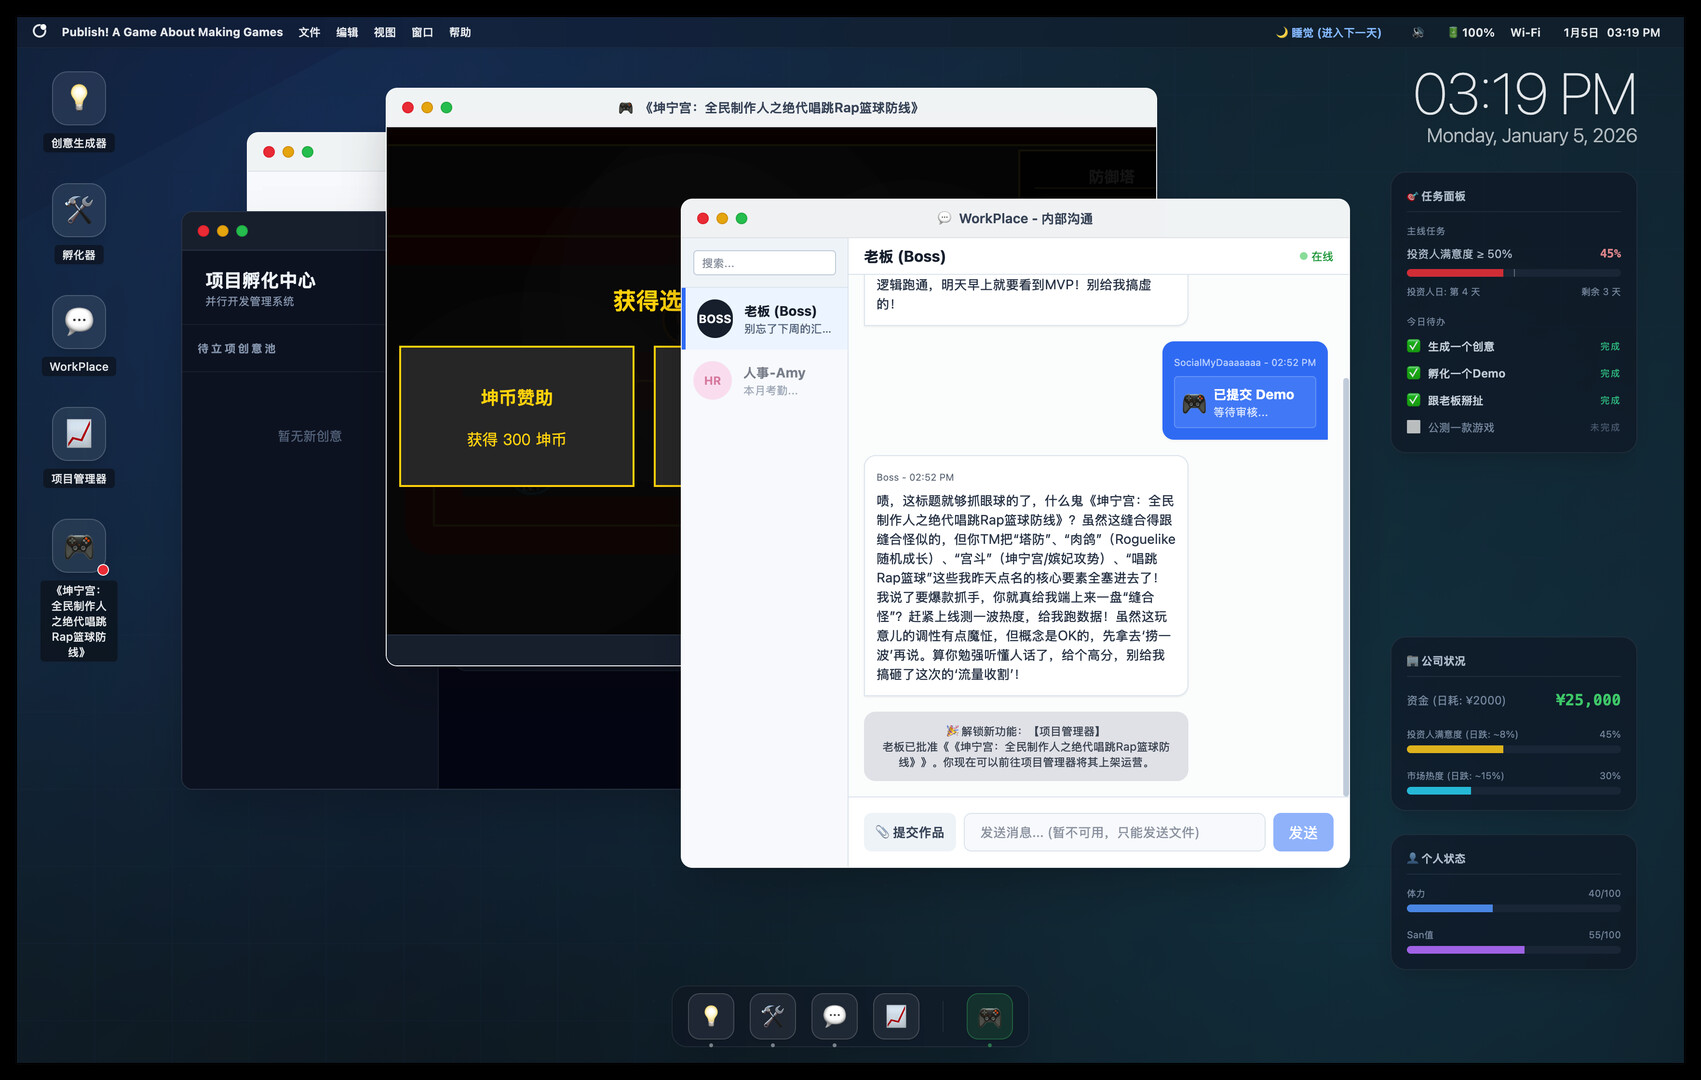Select the 人事-Amy conversation
1701x1080 pixels.
(765, 381)
